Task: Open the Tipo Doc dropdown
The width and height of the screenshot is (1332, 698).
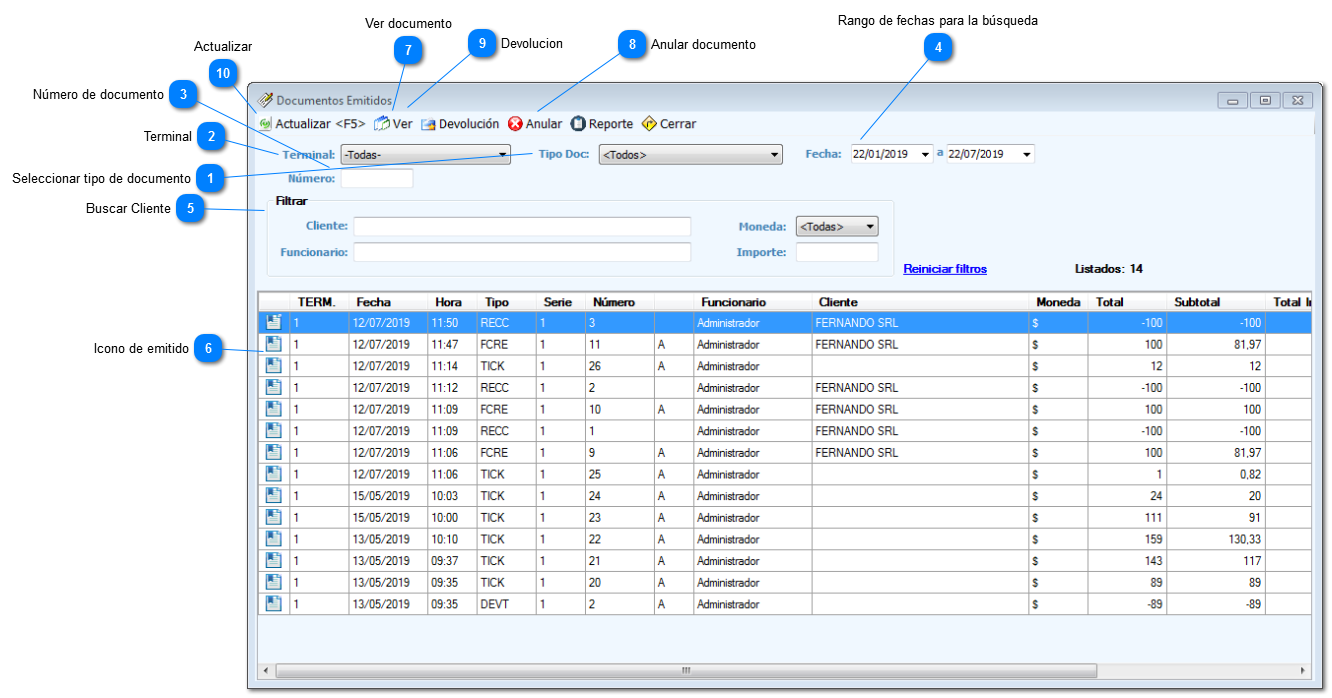Action: (x=690, y=155)
